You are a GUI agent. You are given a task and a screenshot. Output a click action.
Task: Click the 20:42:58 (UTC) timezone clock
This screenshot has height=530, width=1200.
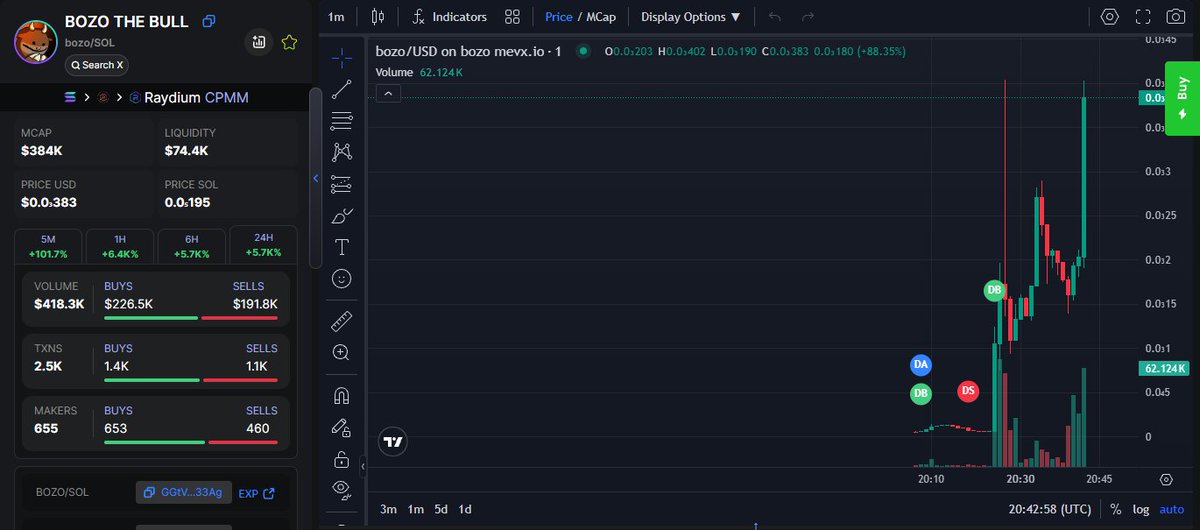point(1051,509)
